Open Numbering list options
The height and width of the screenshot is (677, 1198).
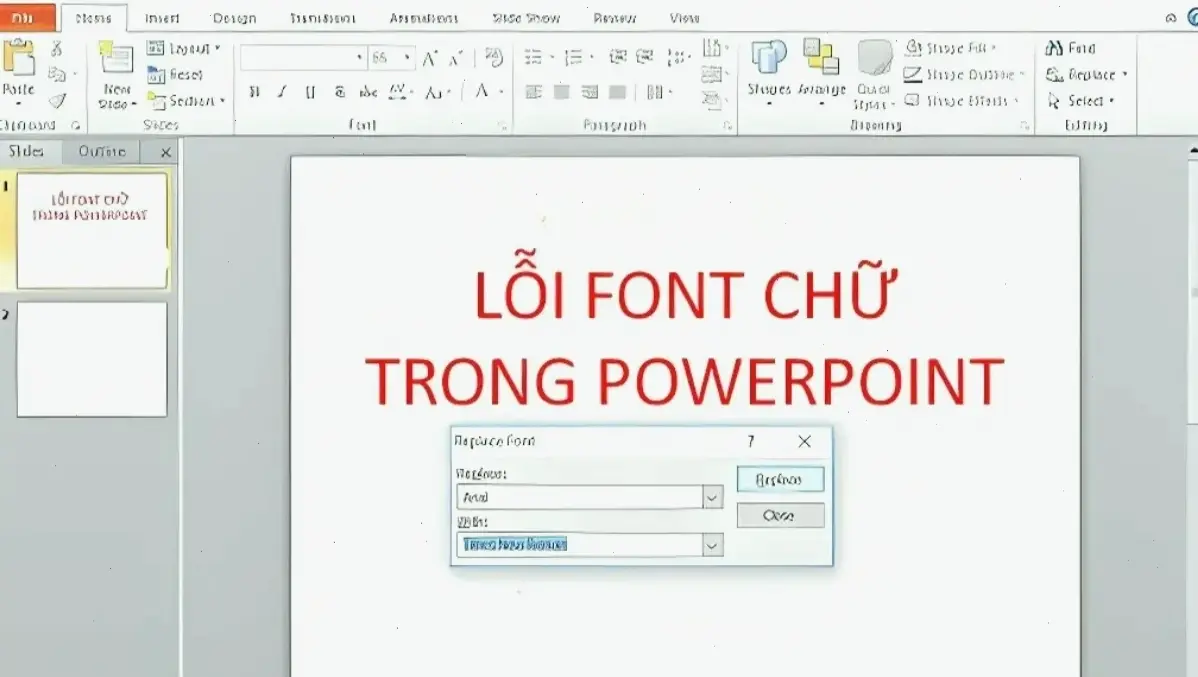(x=578, y=57)
